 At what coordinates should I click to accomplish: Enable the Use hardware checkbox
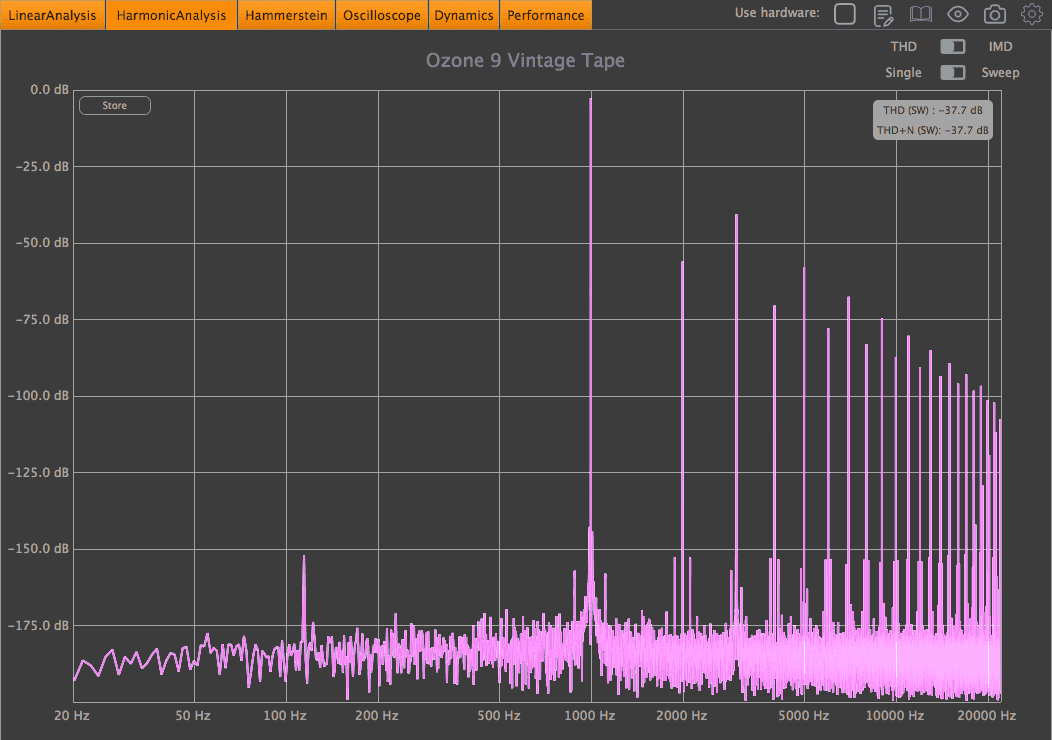845,13
